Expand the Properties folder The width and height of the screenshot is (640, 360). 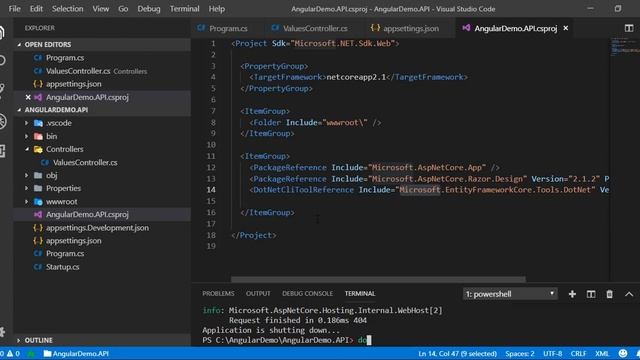click(102, 188)
